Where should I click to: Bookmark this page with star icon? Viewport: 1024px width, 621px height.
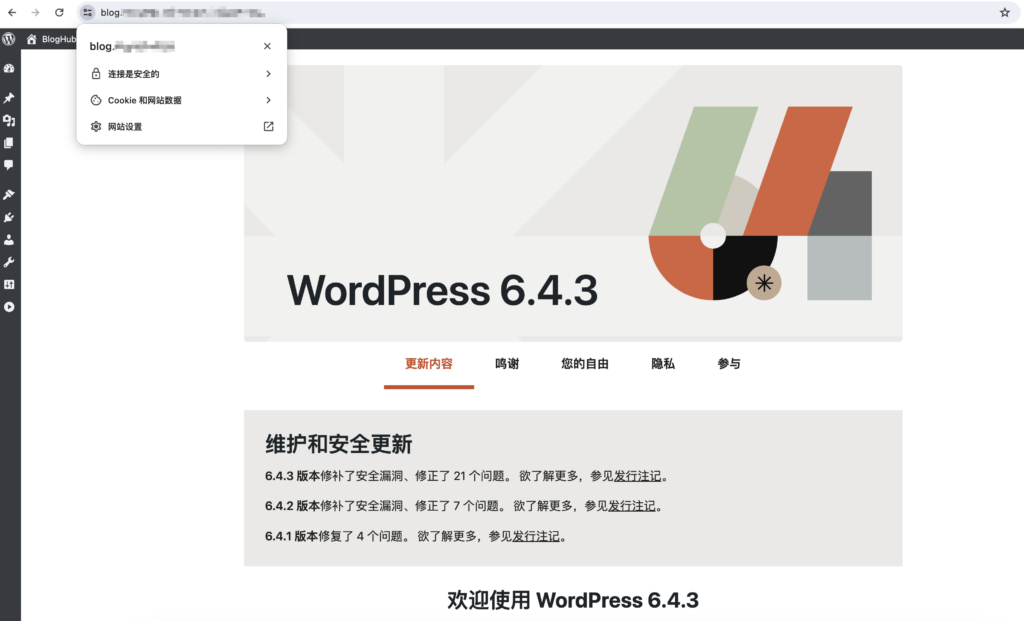(x=1004, y=12)
